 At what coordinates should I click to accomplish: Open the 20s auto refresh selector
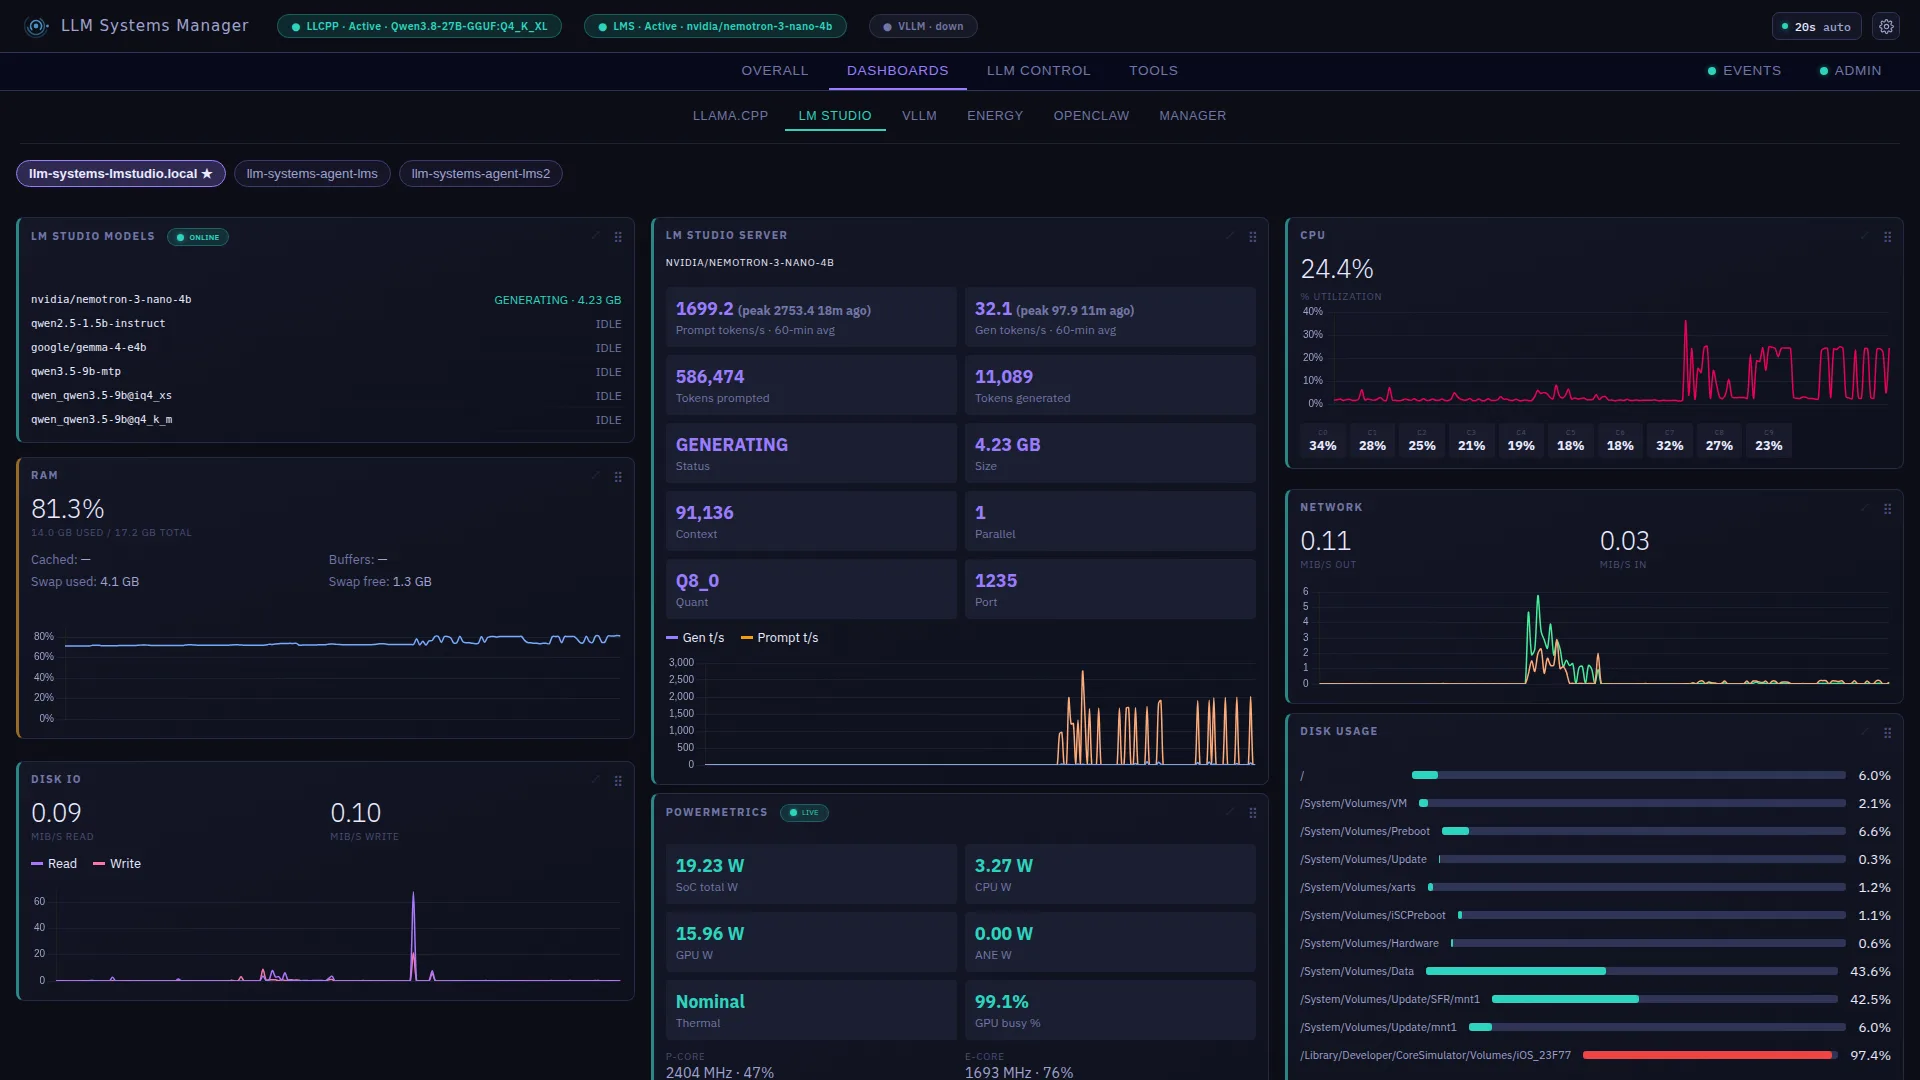click(x=1816, y=27)
